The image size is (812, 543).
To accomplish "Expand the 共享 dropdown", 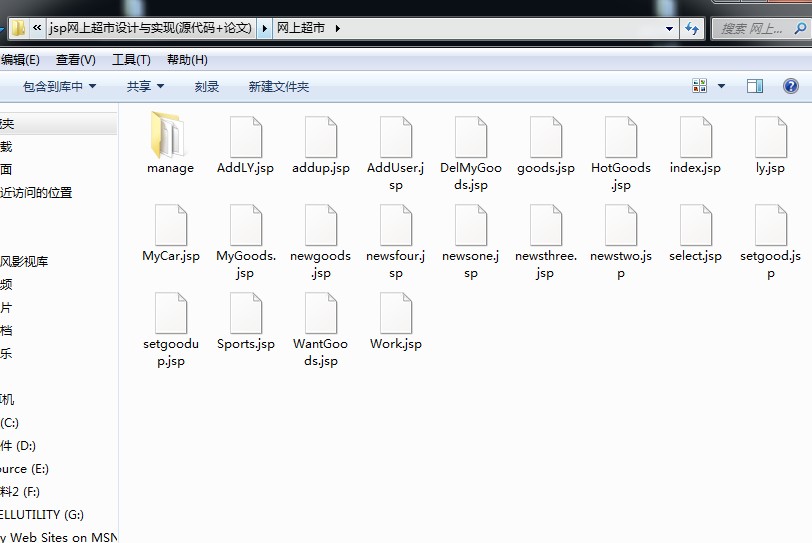I will tap(161, 86).
